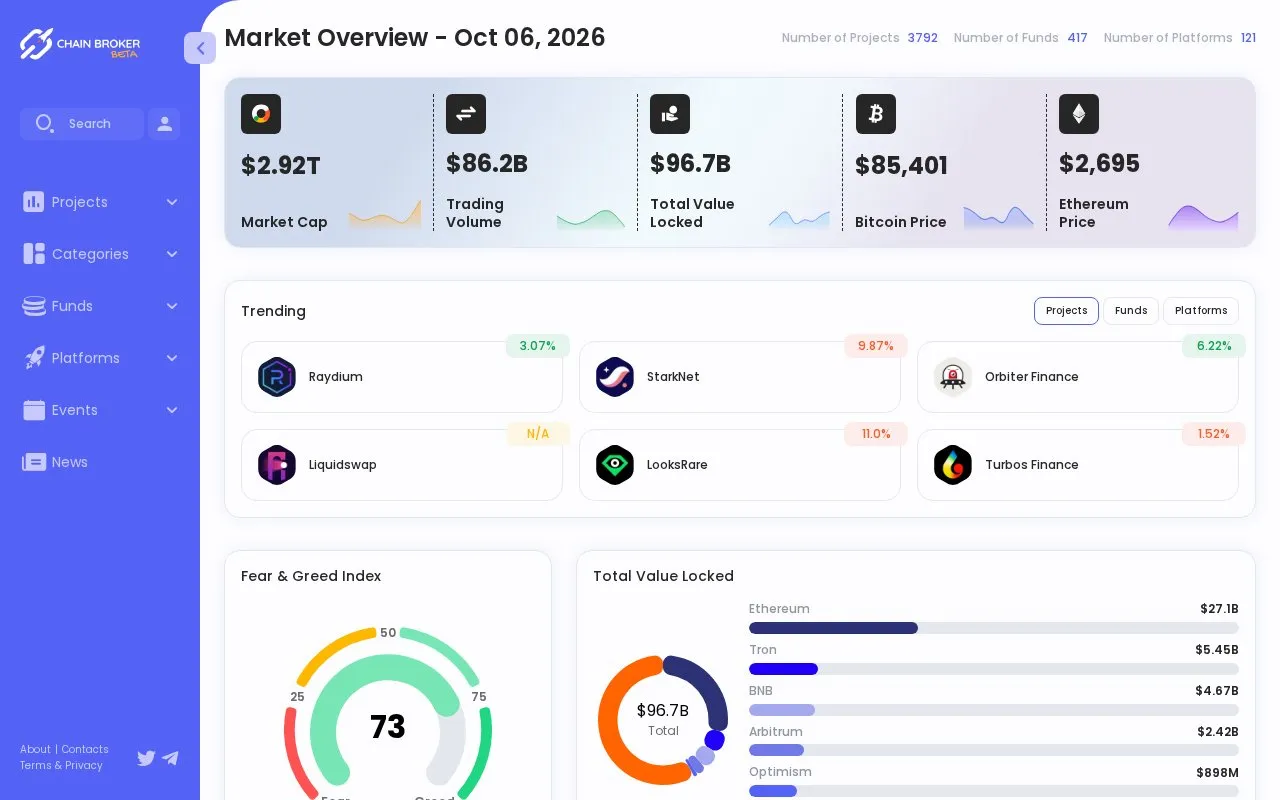Image resolution: width=1280 pixels, height=800 pixels.
Task: Click the Bitcoin icon
Action: (876, 114)
